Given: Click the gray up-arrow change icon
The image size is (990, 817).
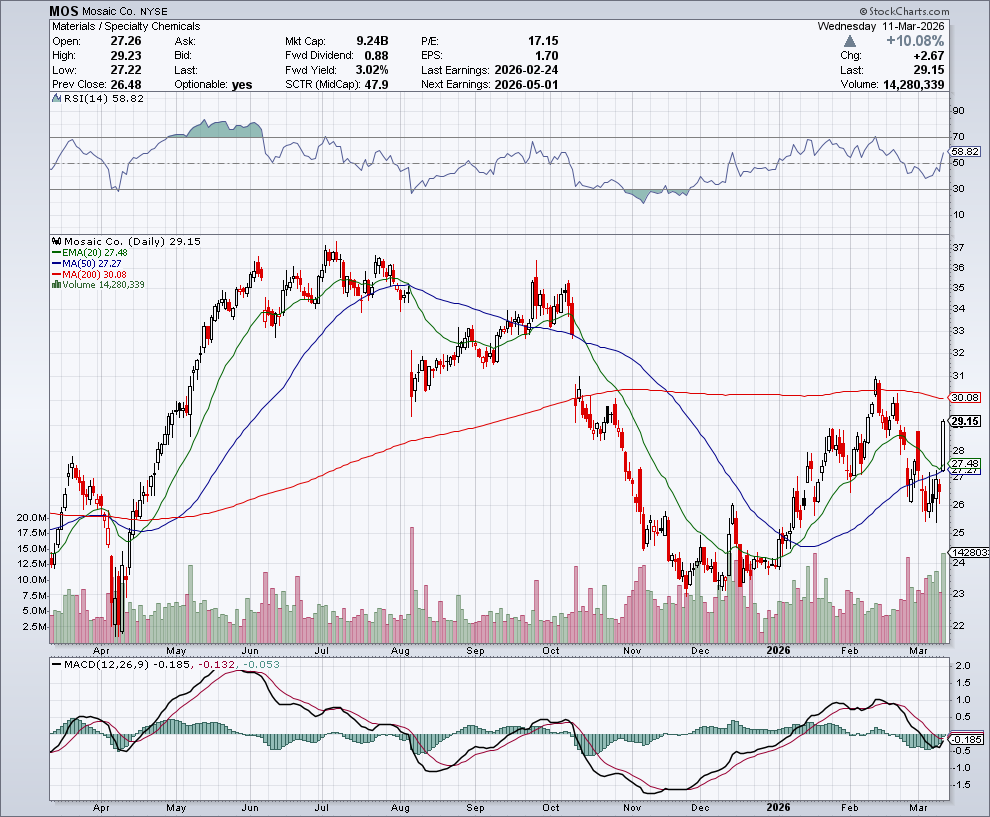Looking at the screenshot, I should click(850, 41).
